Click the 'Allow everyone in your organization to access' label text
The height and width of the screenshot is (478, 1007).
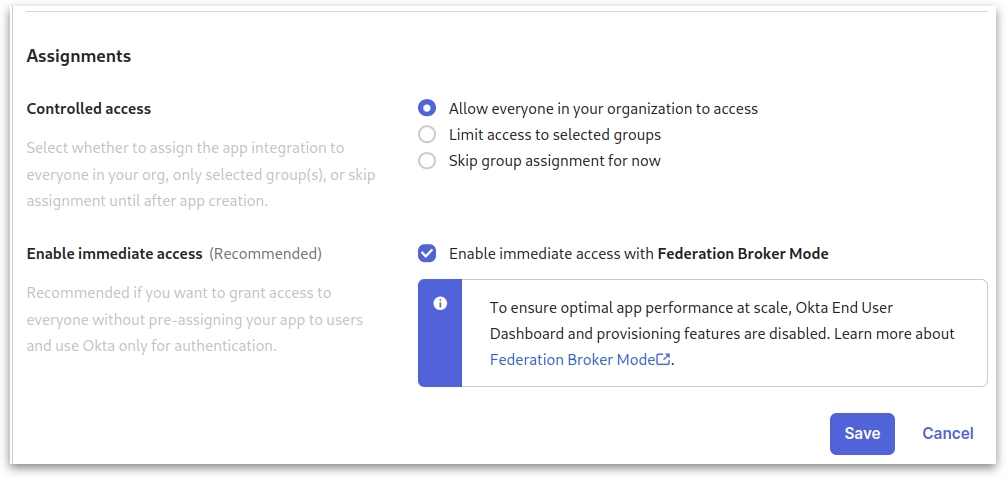point(603,109)
